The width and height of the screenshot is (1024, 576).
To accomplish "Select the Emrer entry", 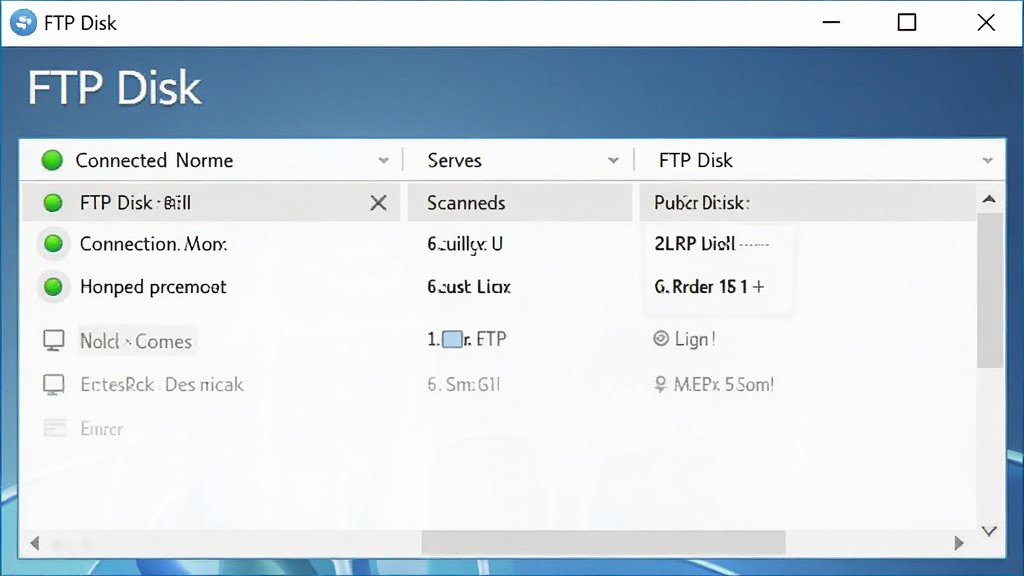I will [x=101, y=428].
